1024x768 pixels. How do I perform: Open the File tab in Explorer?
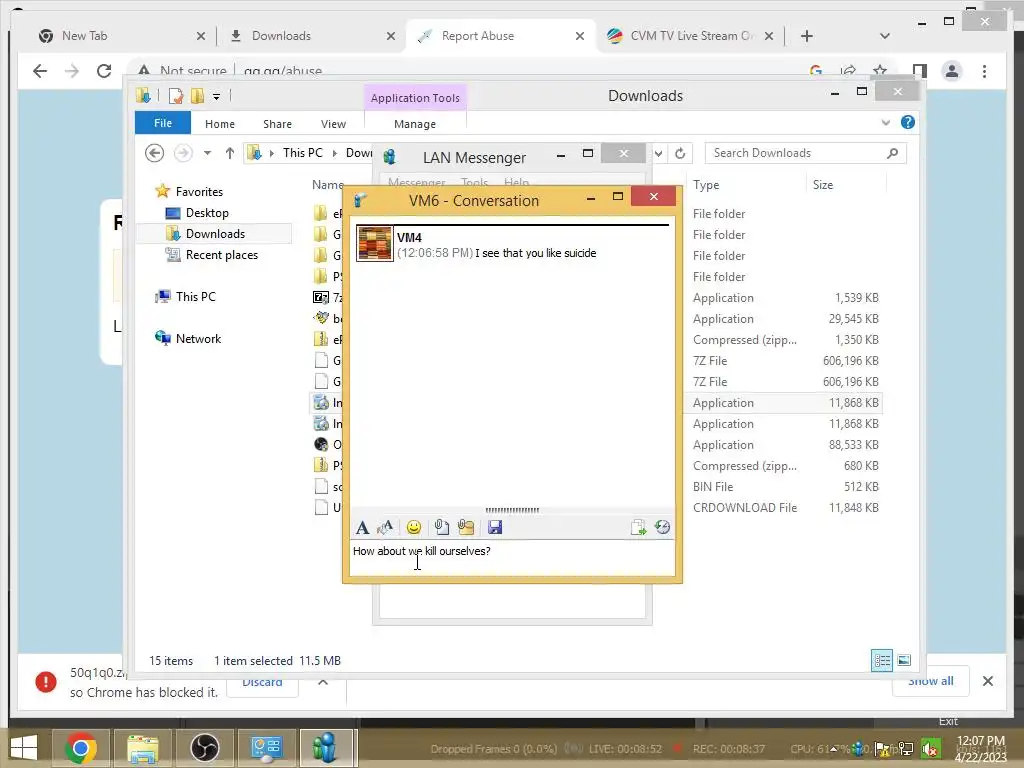163,123
